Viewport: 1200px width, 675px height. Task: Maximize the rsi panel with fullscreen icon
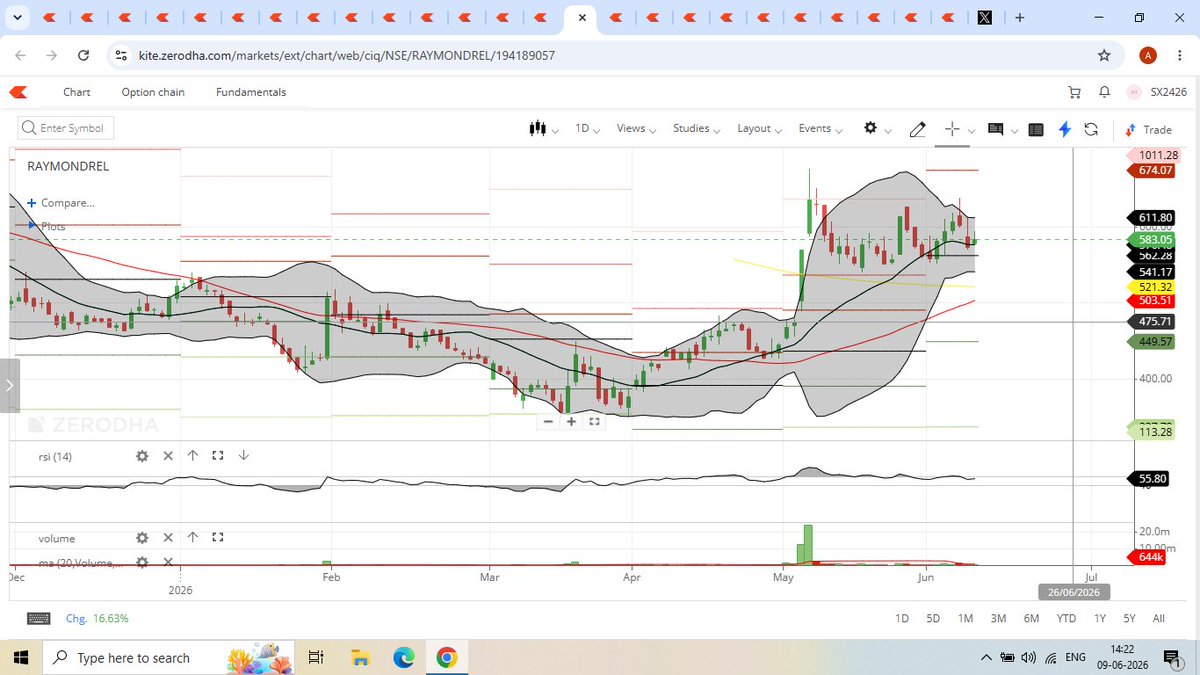point(217,456)
